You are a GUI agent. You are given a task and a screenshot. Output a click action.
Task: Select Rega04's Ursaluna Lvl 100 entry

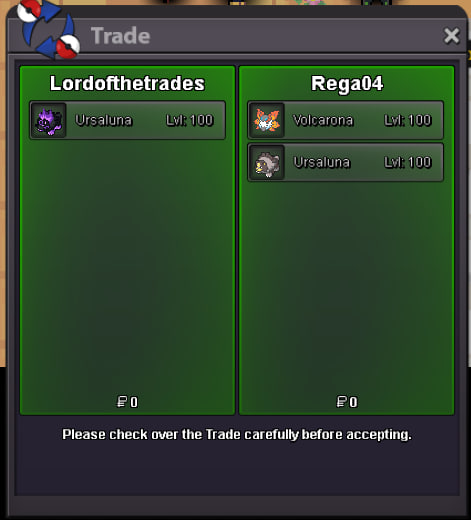pos(345,163)
